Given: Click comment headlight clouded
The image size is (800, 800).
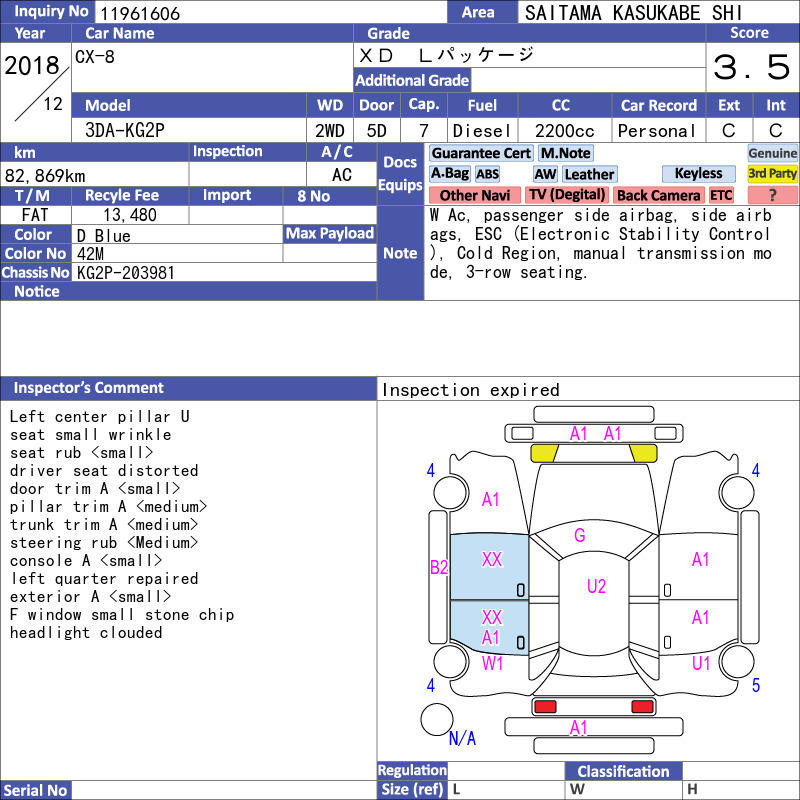Looking at the screenshot, I should click(x=86, y=633).
